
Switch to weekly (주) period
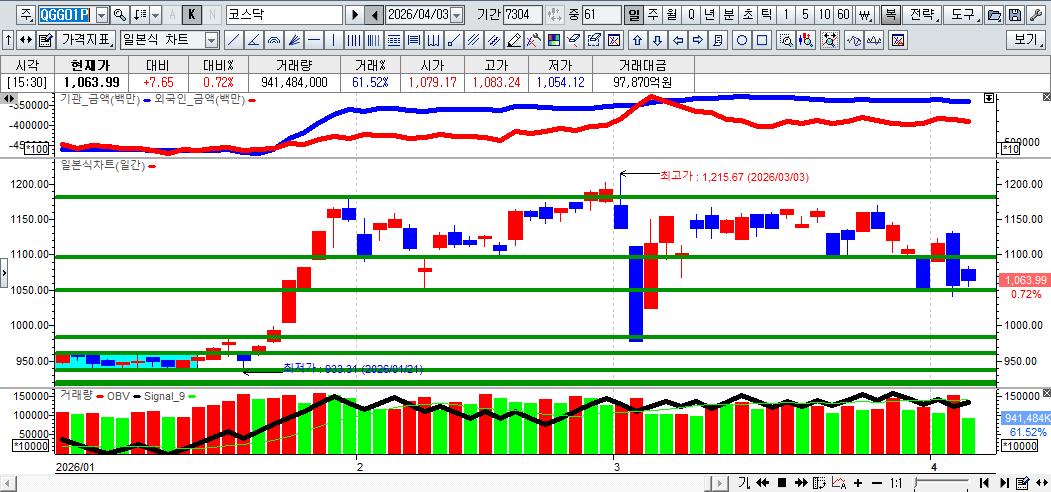tap(652, 15)
